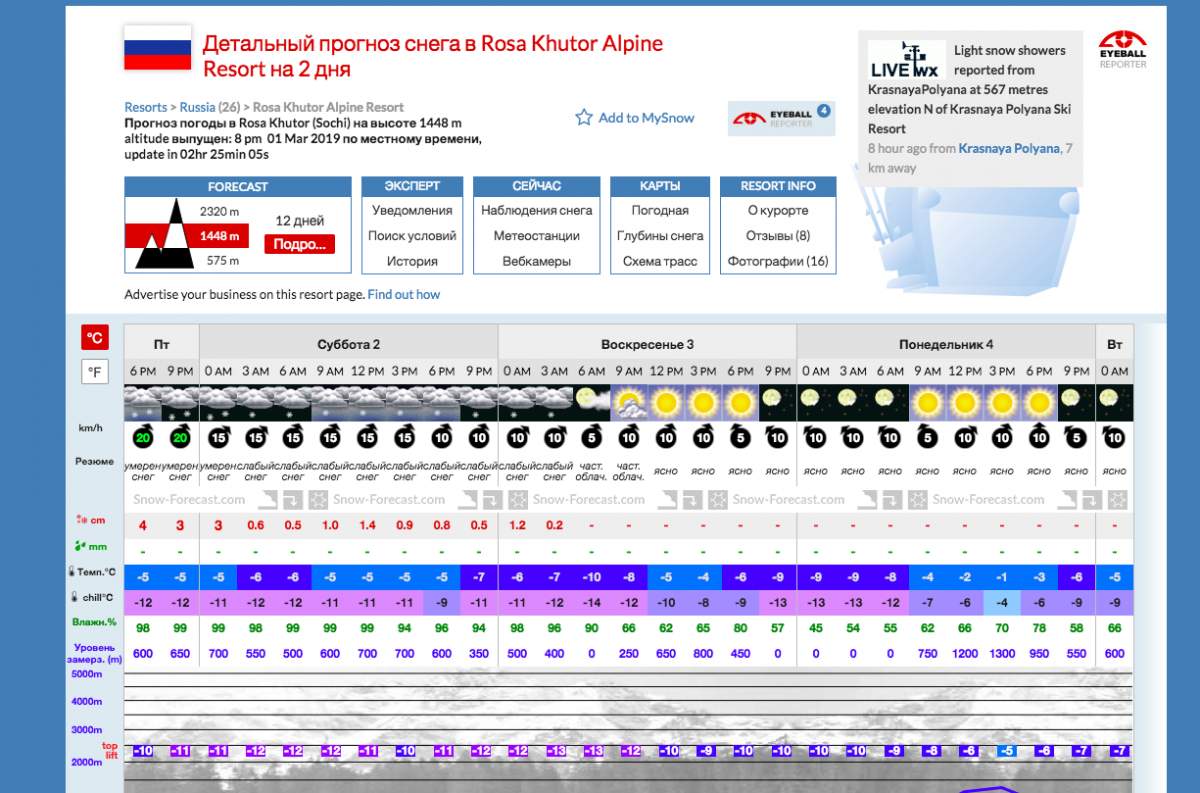Screen dimensions: 1200x793
Task: Click Sunday 6 PM wind icon showing 5
Action: click(740, 437)
